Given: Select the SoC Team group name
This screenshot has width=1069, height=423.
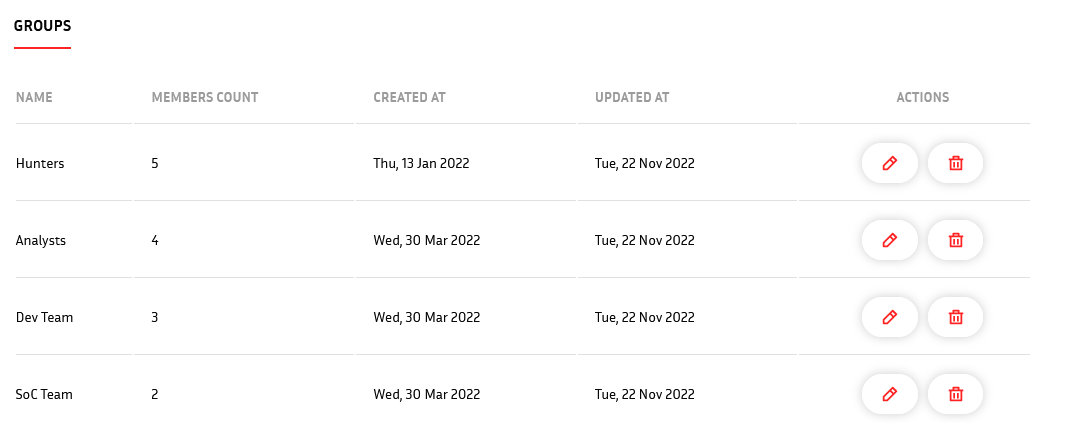Looking at the screenshot, I should click(x=44, y=395).
